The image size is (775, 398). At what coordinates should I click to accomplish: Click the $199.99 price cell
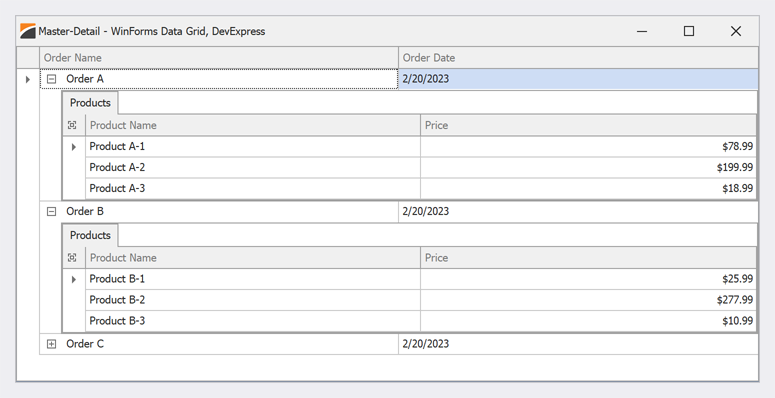click(x=588, y=168)
